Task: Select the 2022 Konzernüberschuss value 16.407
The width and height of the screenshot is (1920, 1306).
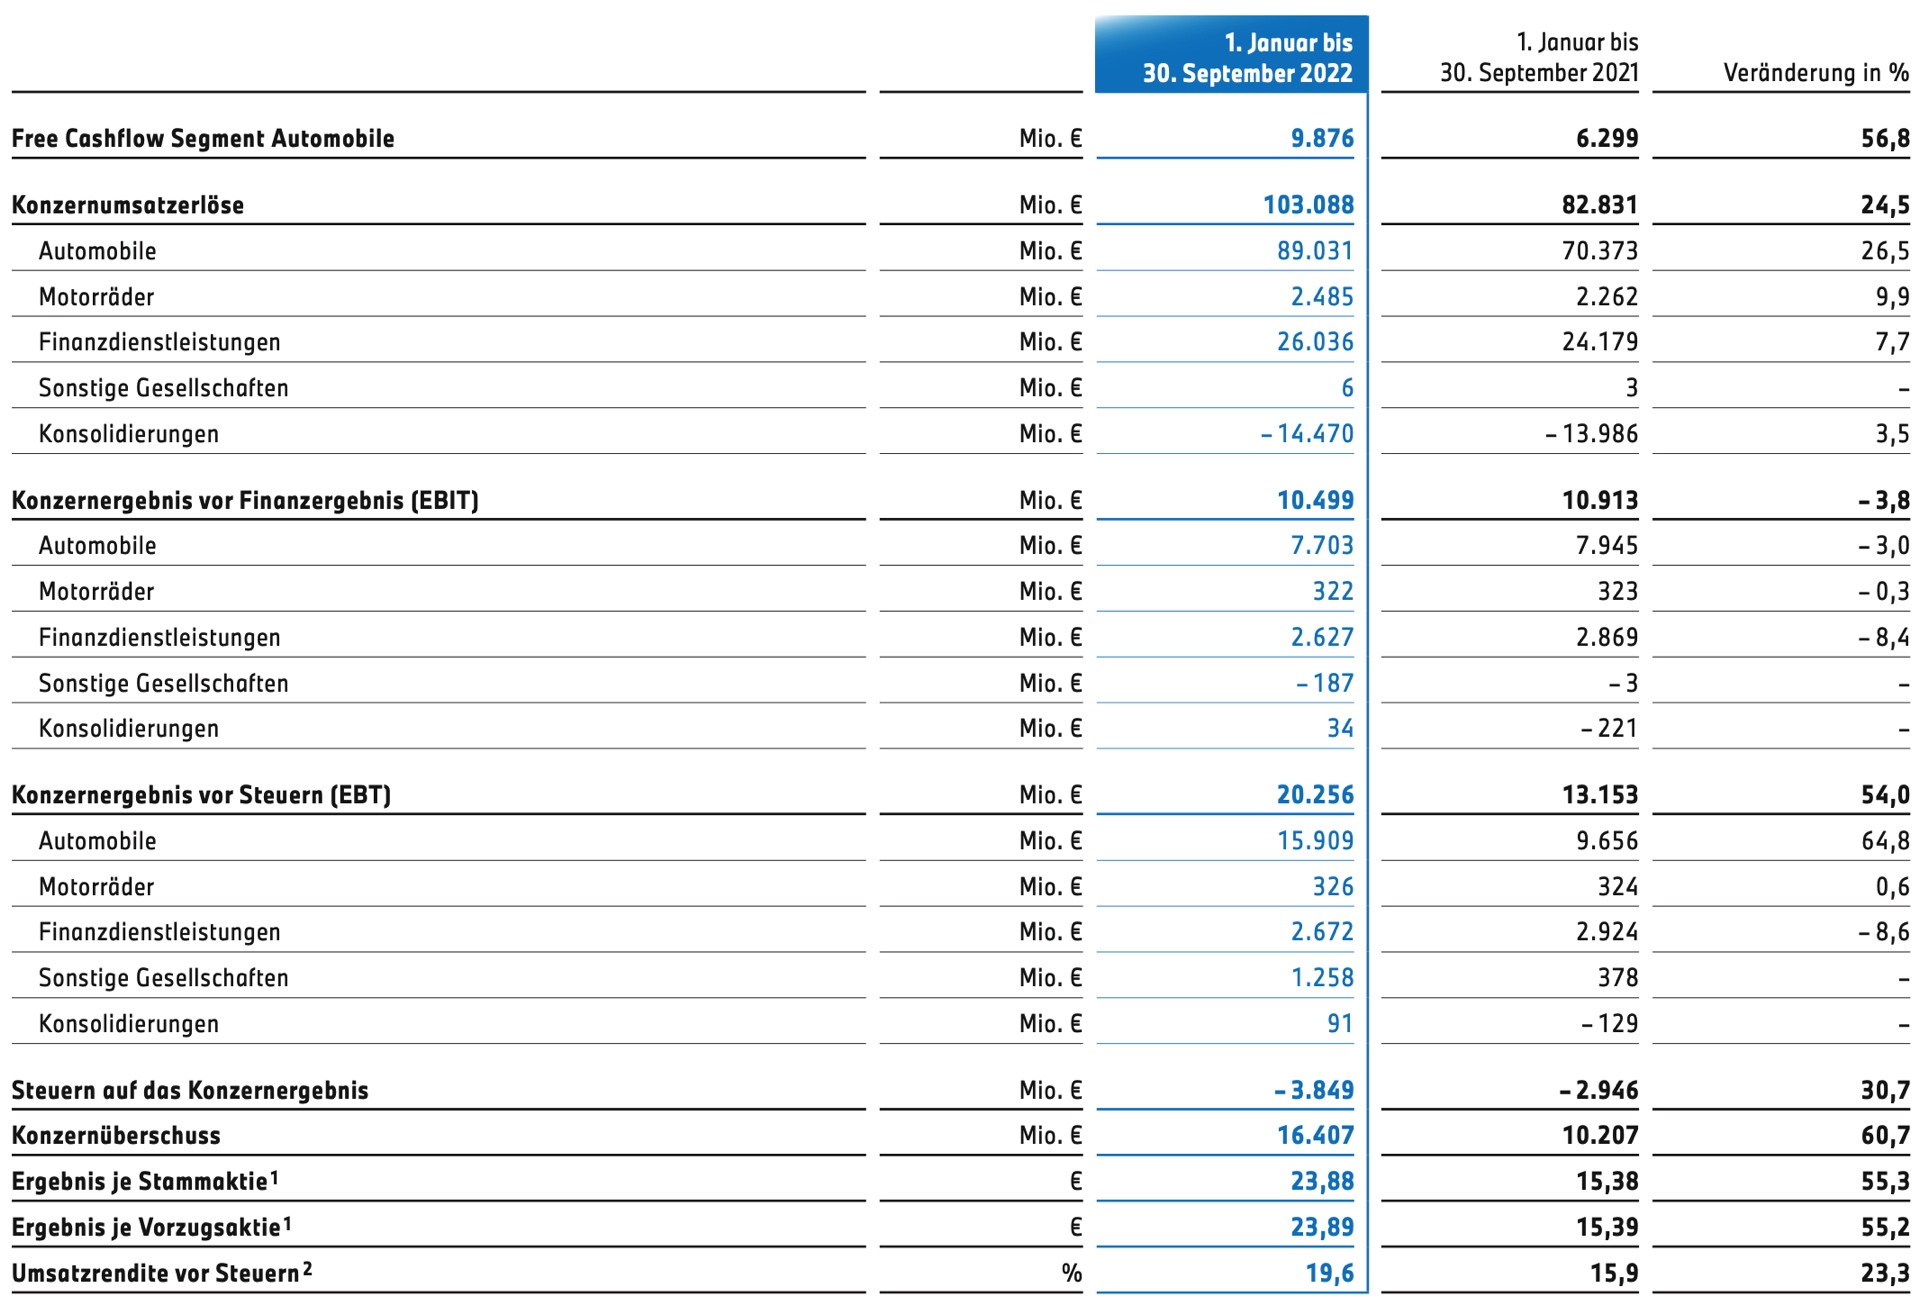Action: pyautogui.click(x=1315, y=1136)
